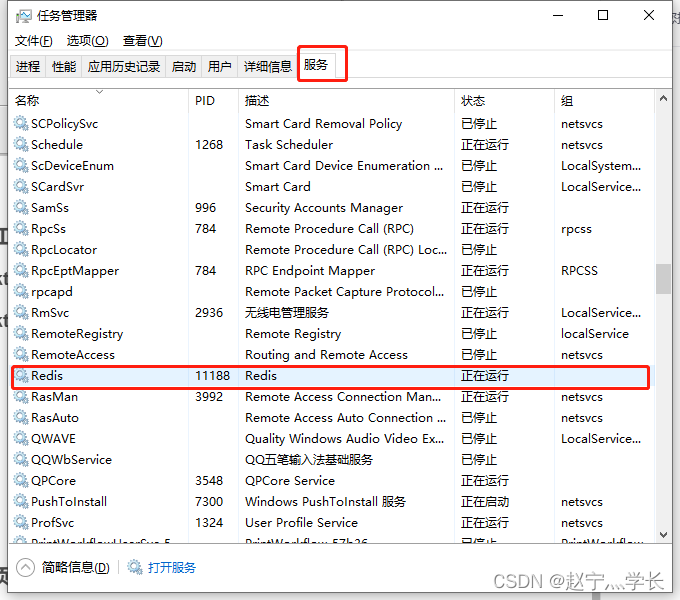Select the QQ五笔输入法基础服务 description
The image size is (680, 600).
[x=309, y=460]
